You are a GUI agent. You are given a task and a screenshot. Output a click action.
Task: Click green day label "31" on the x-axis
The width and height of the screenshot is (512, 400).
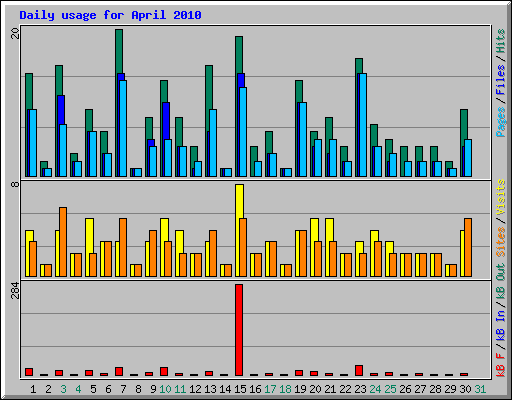pyautogui.click(x=480, y=389)
